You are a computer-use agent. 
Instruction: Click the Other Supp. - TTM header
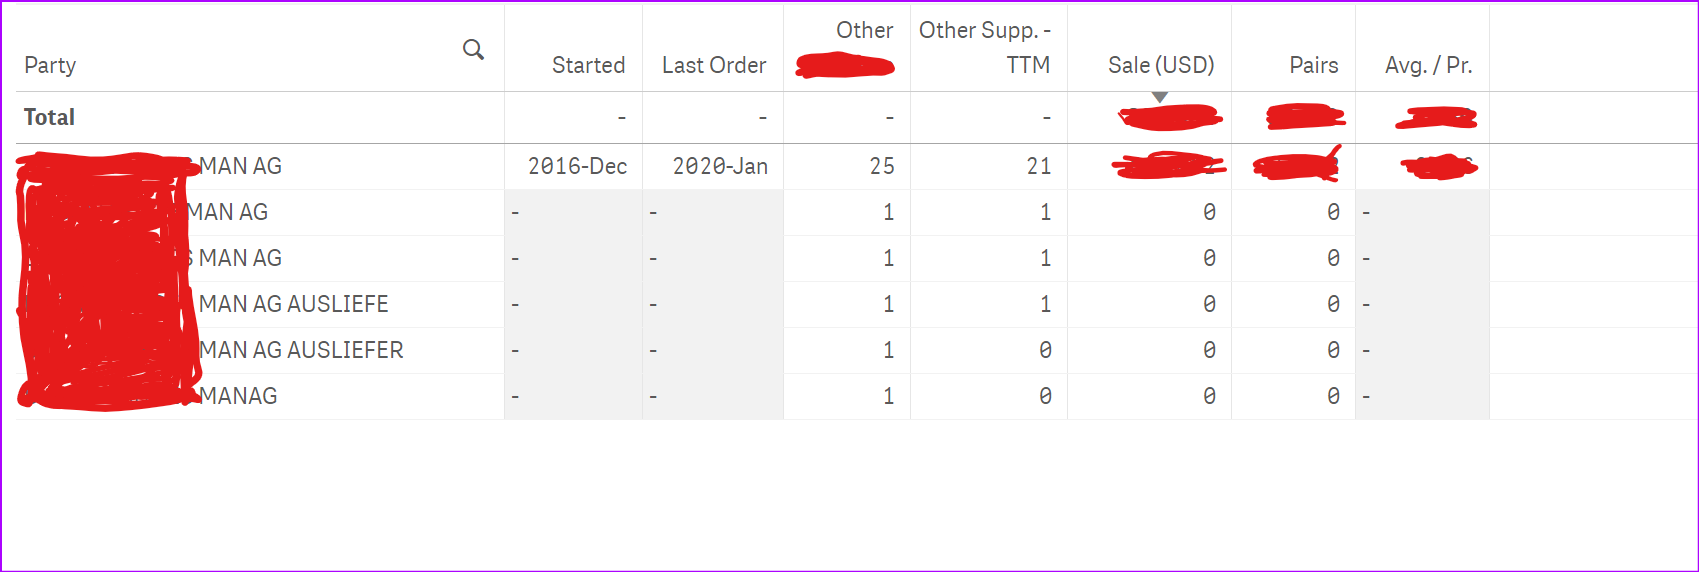pos(986,47)
